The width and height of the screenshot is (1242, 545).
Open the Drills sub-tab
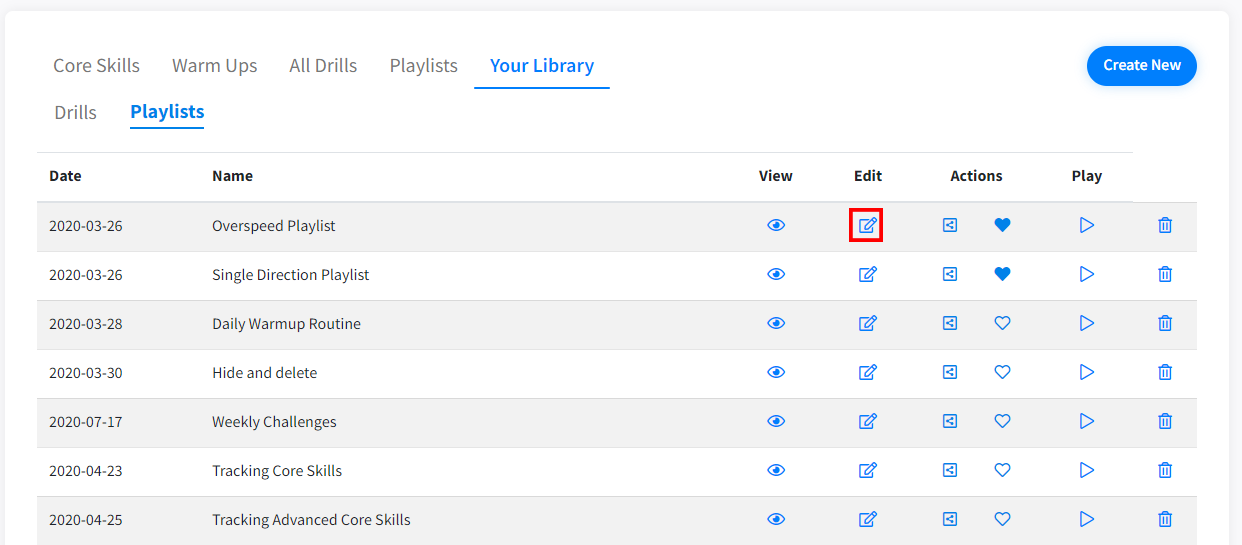point(76,112)
